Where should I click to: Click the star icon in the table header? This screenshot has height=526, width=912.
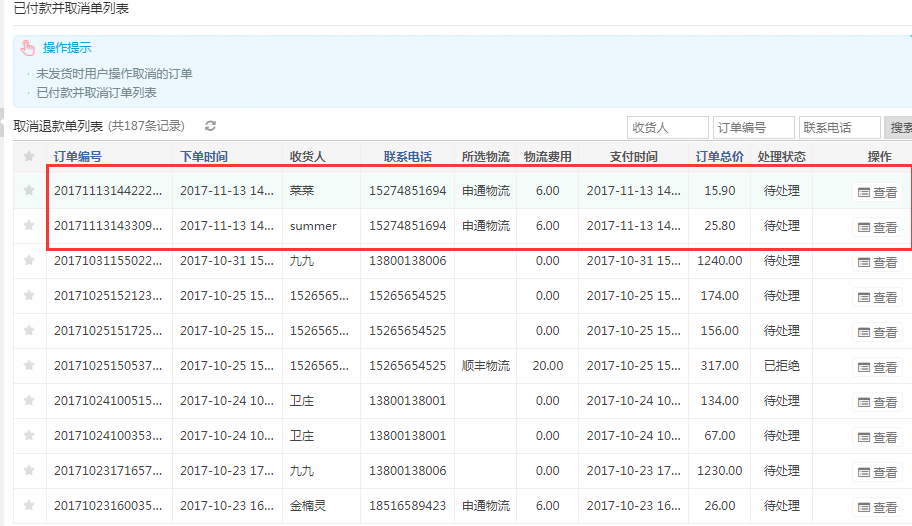coord(29,156)
